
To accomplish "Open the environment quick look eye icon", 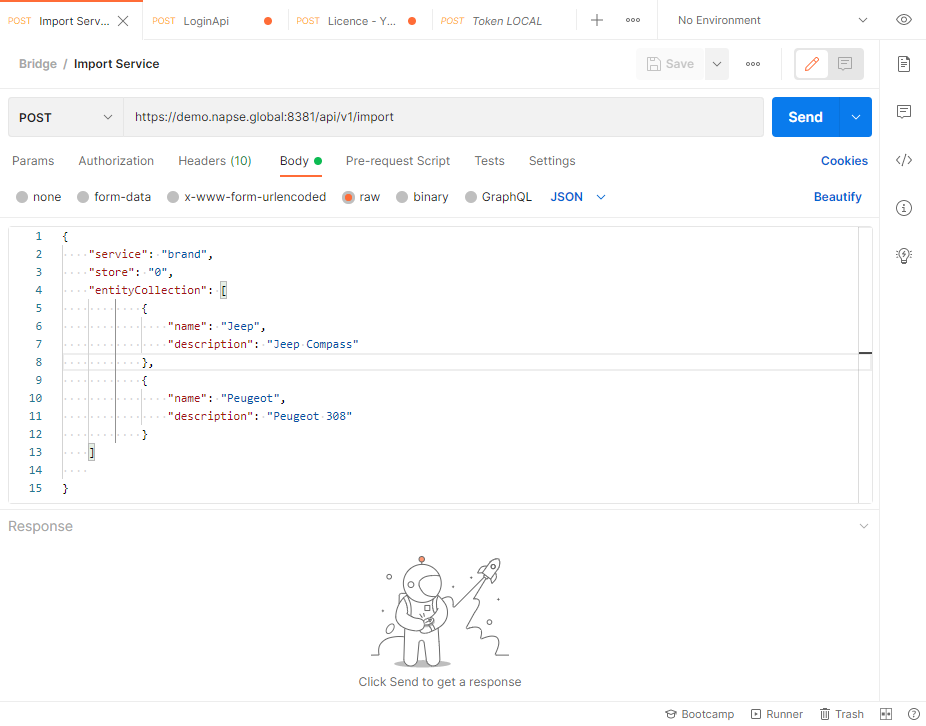I will click(903, 20).
